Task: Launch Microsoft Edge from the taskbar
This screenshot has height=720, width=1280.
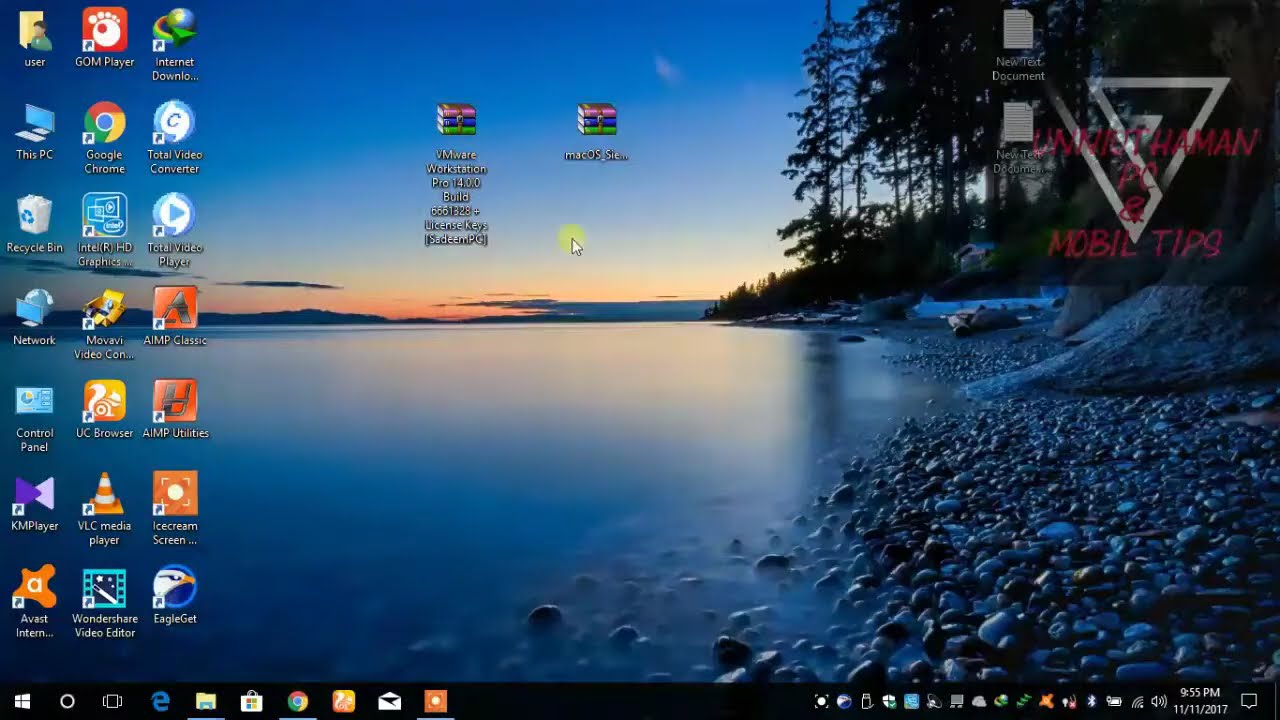Action: pos(160,701)
